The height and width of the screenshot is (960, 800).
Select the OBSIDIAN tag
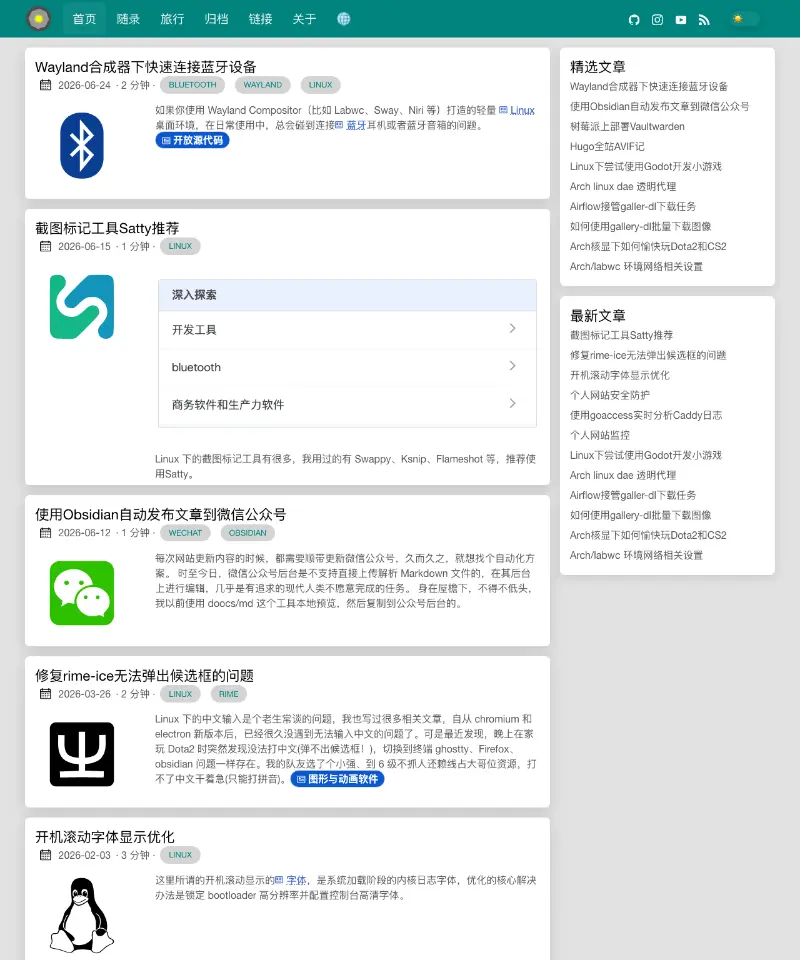pos(247,533)
